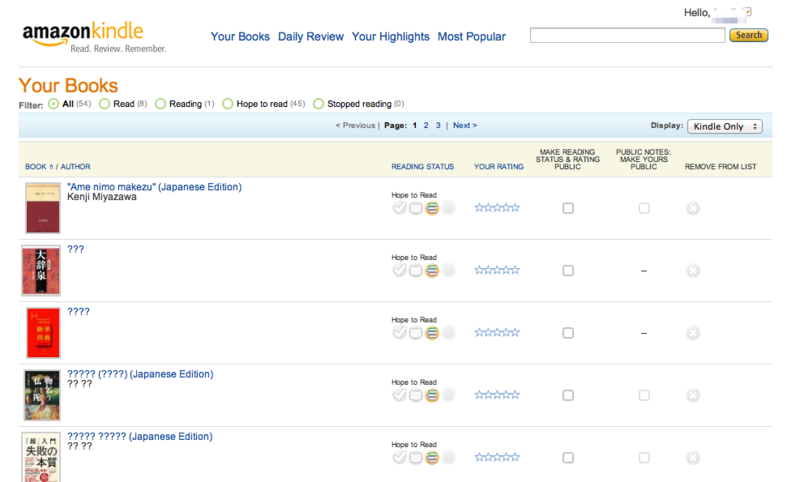
Task: Make "????" reading status and rating public
Action: tap(568, 333)
